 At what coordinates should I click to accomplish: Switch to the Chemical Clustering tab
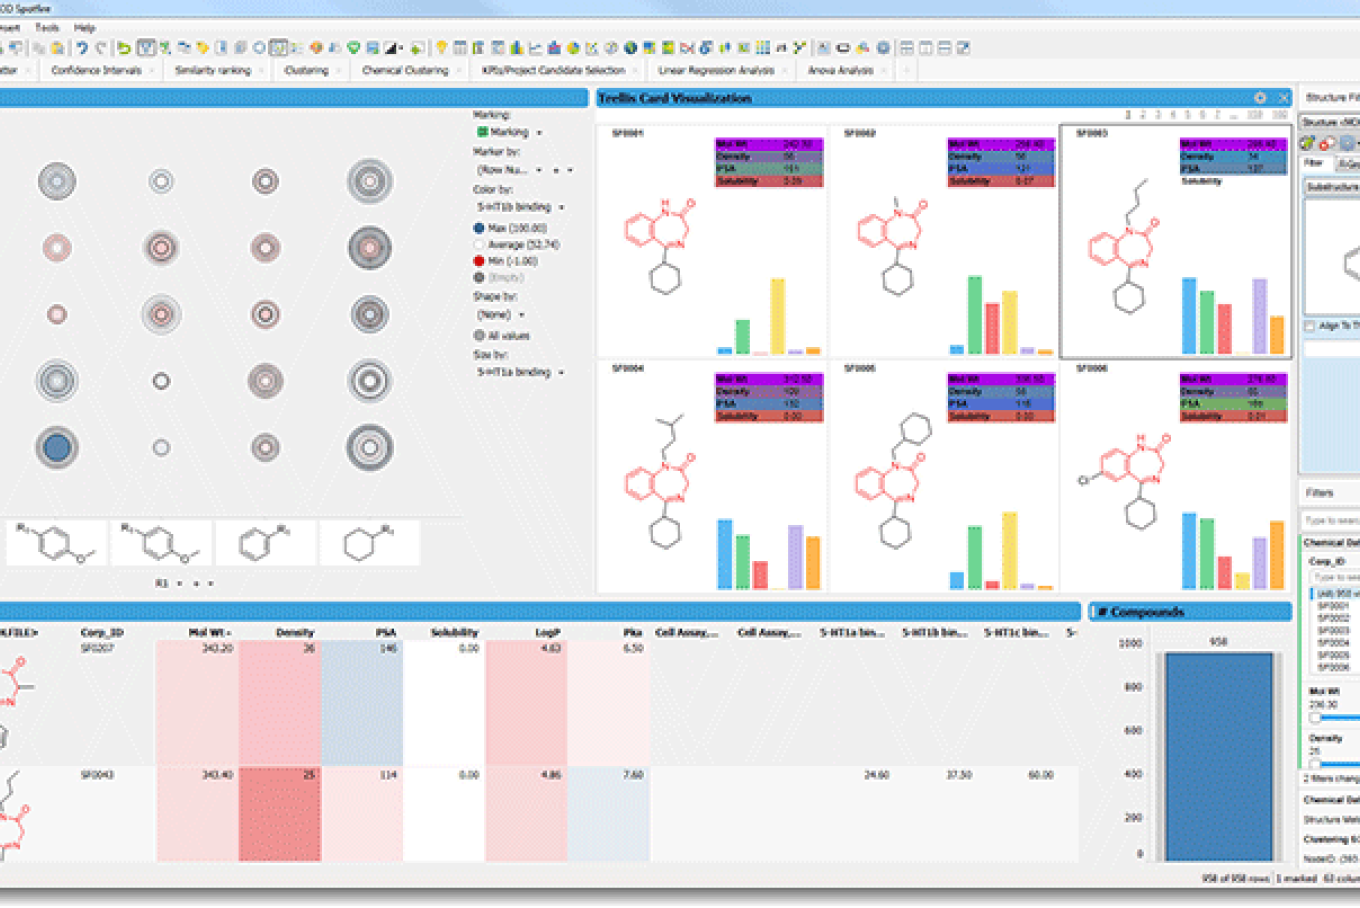click(405, 70)
